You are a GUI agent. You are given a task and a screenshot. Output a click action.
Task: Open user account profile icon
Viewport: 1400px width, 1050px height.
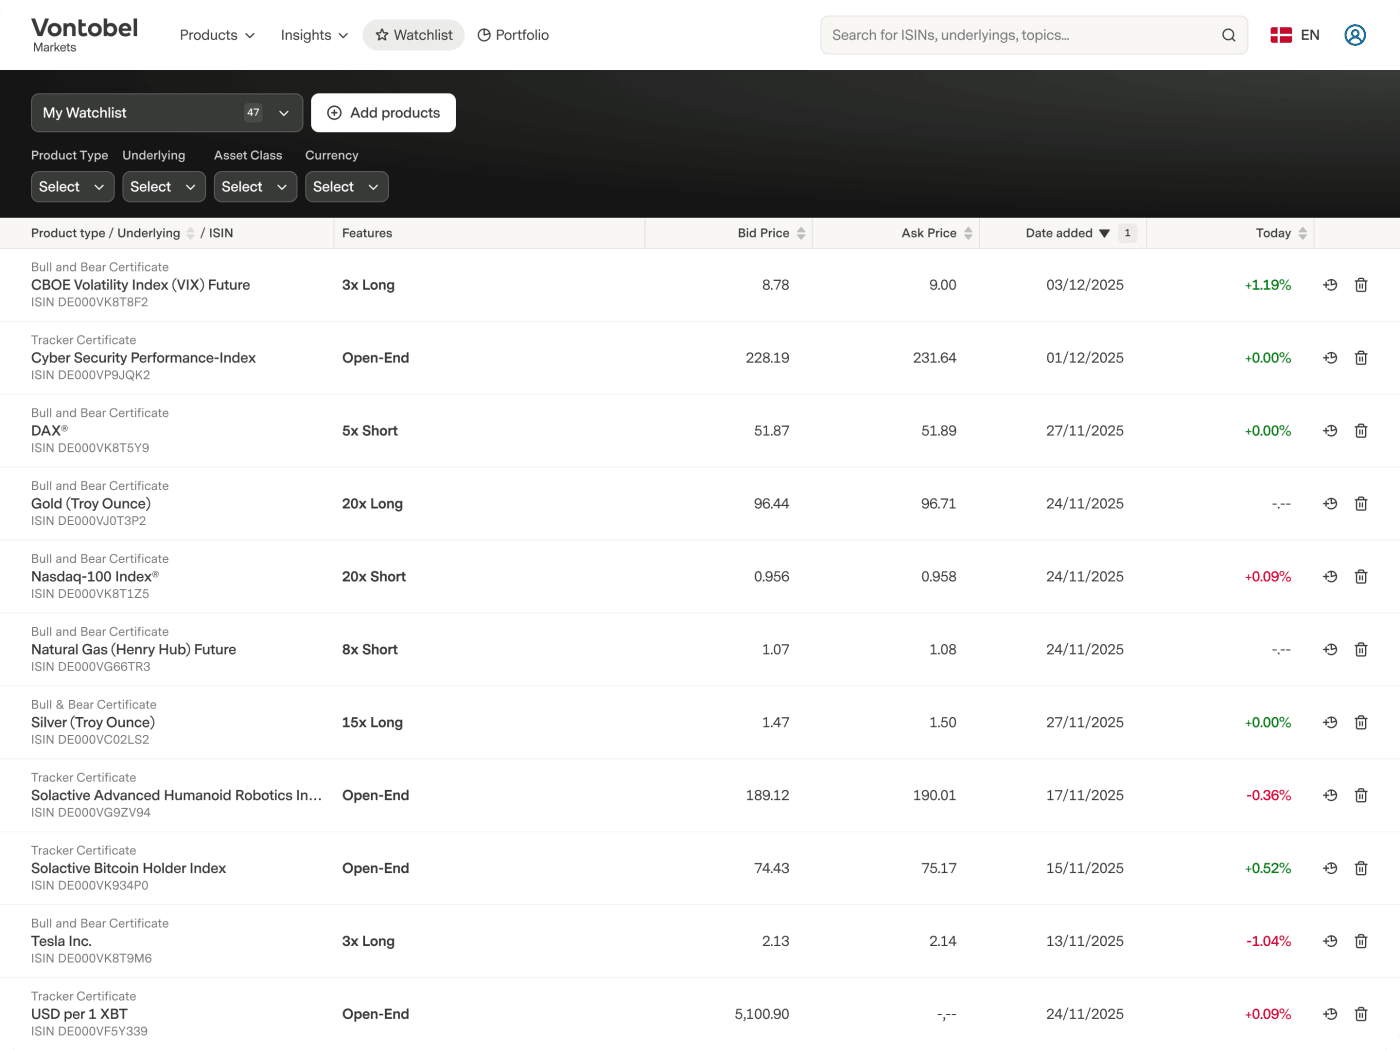pos(1355,35)
